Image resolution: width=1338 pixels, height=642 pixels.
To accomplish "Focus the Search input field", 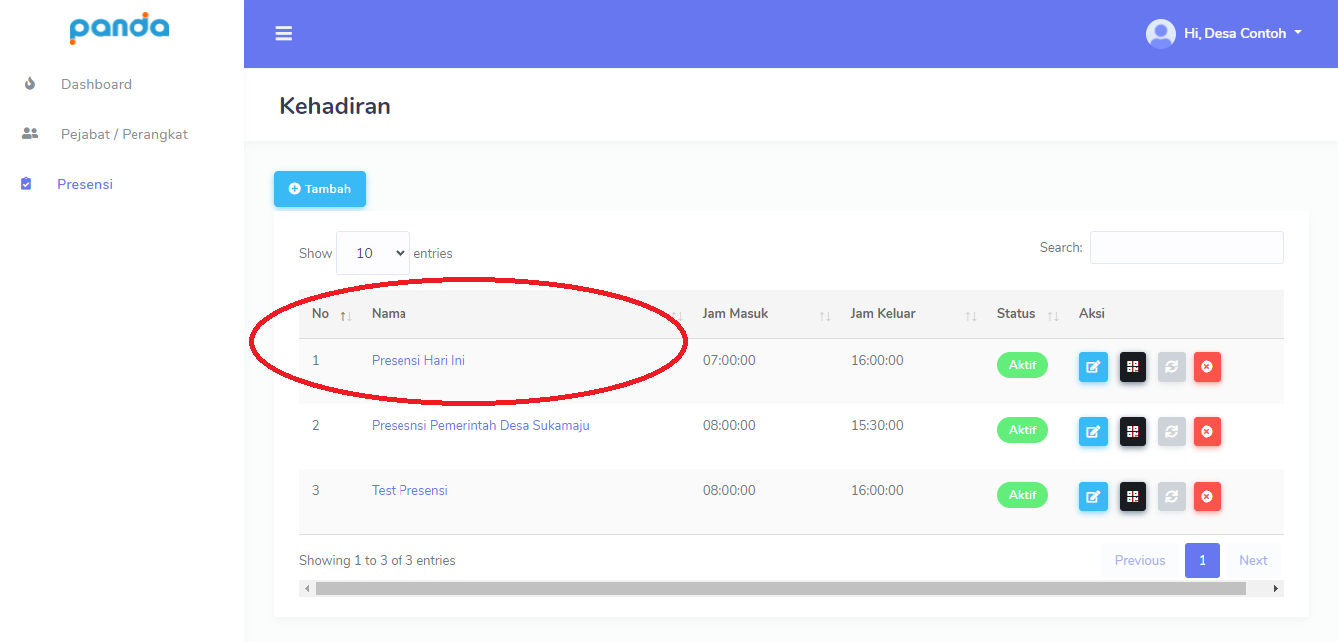I will click(x=1187, y=247).
